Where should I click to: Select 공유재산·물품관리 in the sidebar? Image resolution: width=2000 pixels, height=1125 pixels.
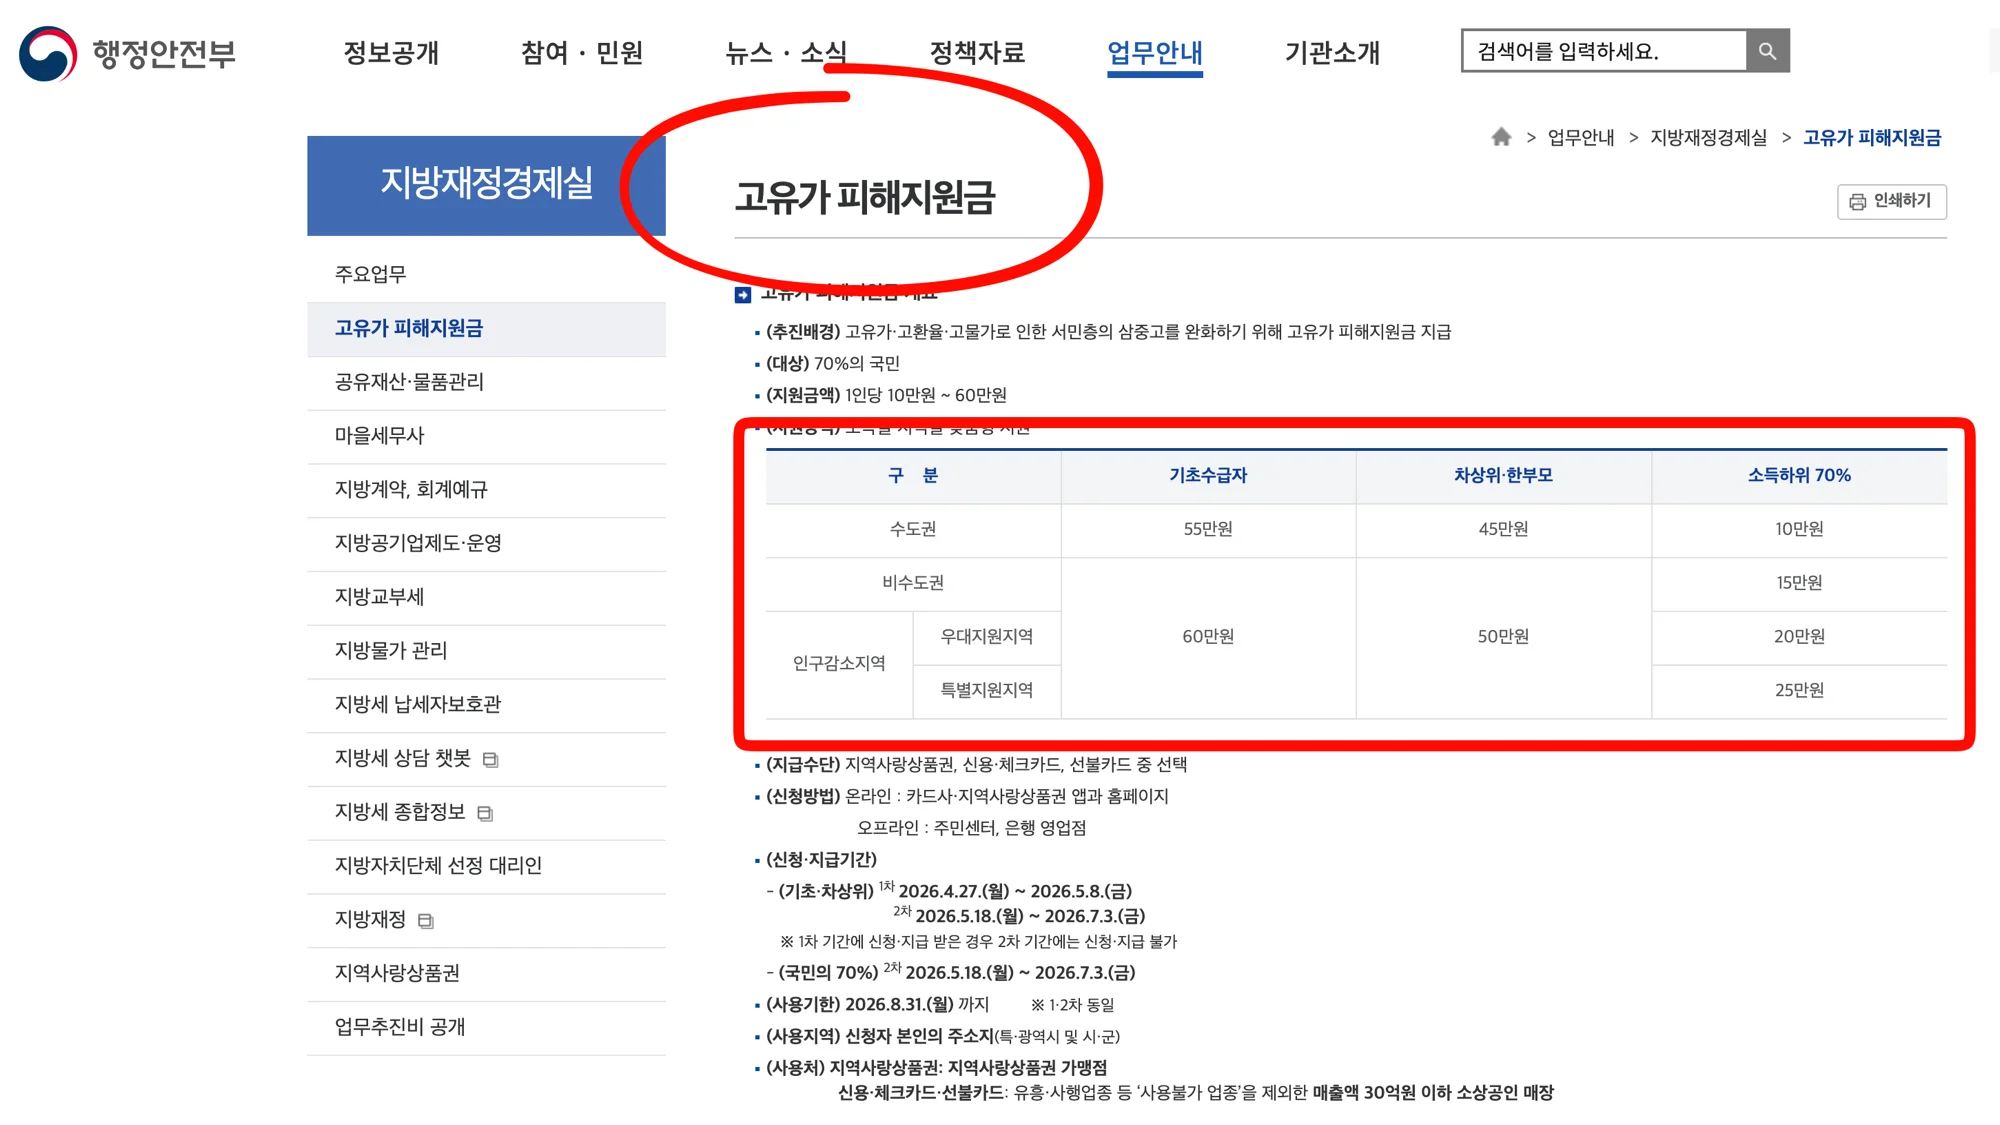pos(486,382)
